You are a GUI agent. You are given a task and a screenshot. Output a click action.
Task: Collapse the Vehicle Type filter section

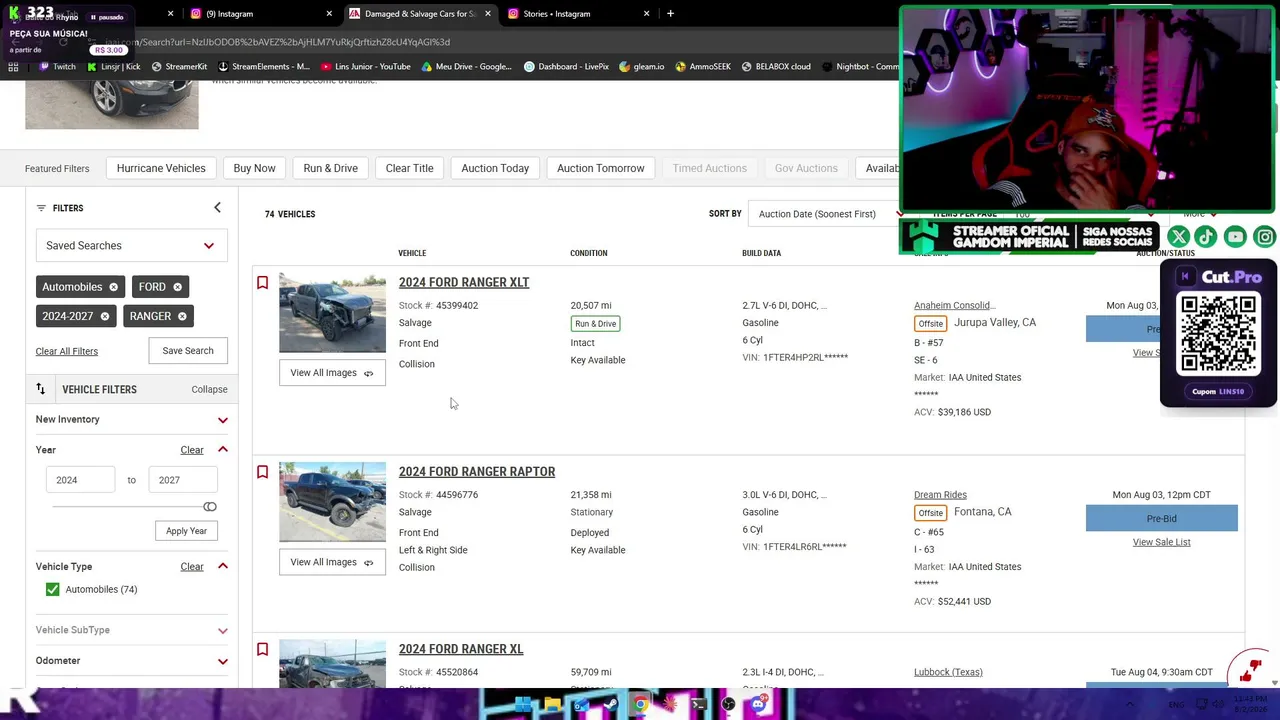point(223,567)
